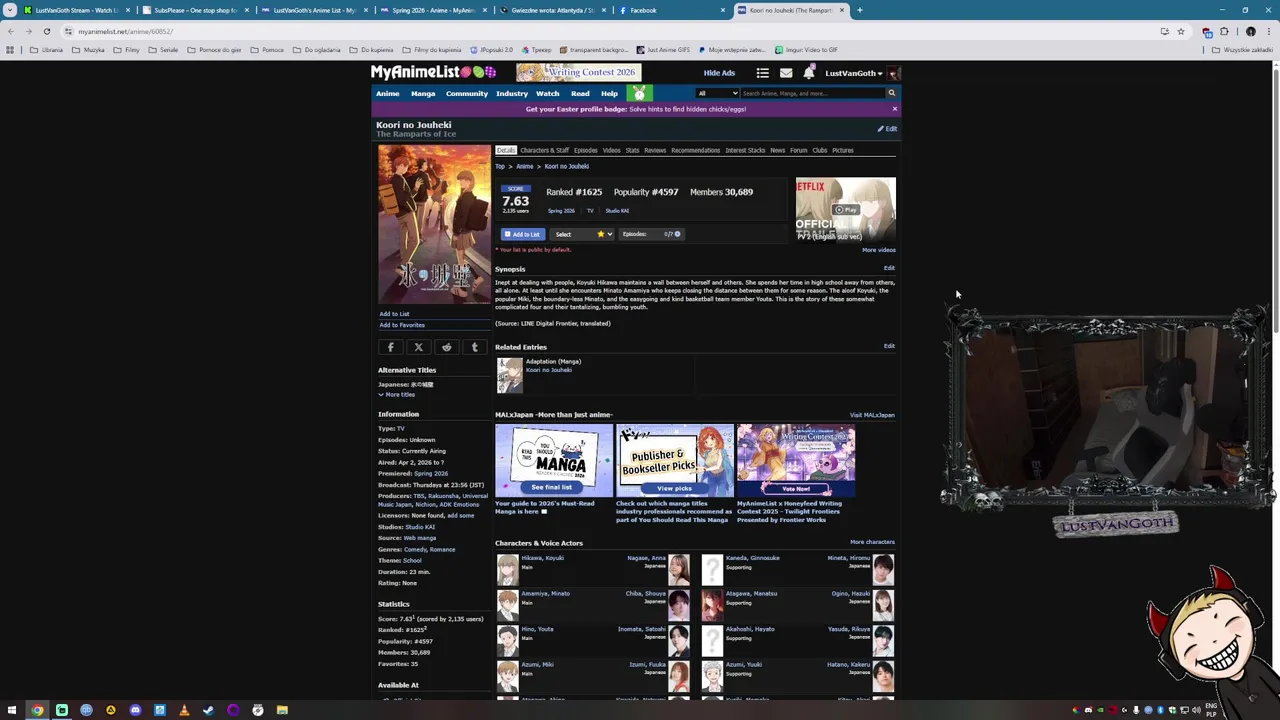Play the Netflix official trailer video
This screenshot has width=1280, height=720.
(846, 210)
